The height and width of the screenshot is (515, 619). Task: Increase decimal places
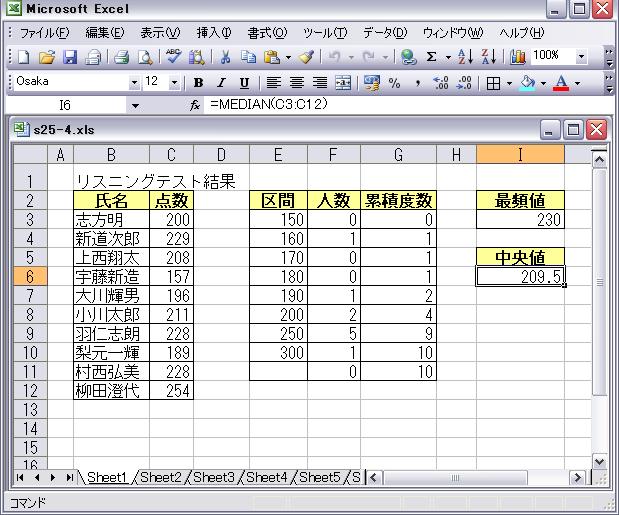click(441, 83)
